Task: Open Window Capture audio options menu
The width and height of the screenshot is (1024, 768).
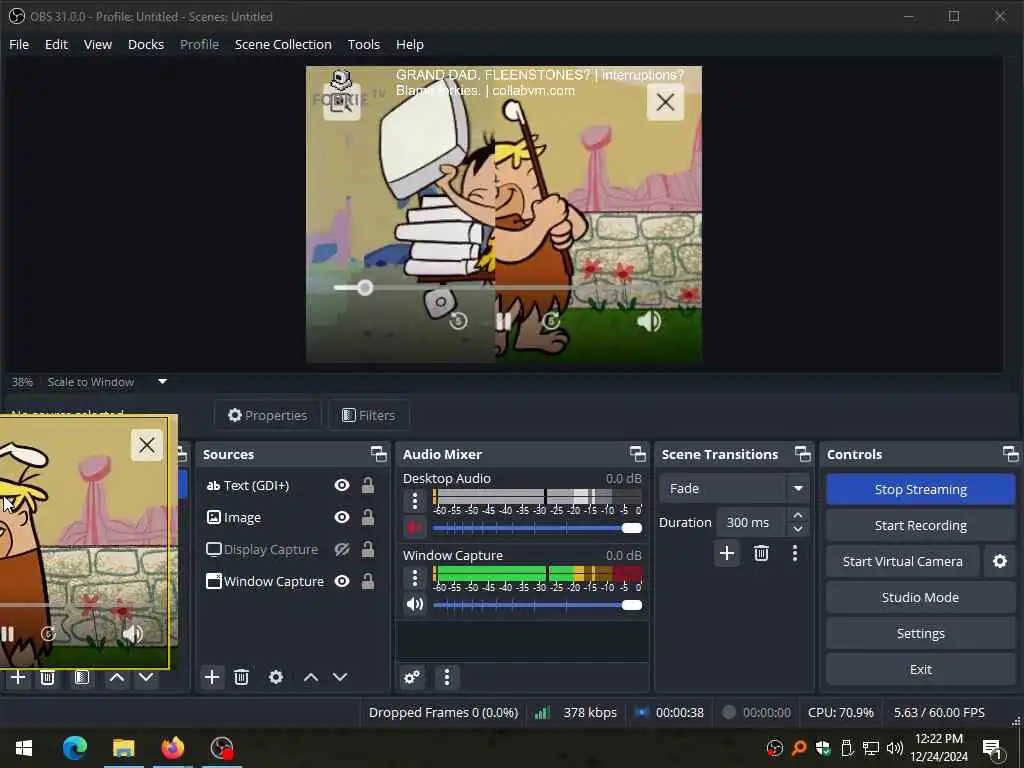Action: coord(414,578)
